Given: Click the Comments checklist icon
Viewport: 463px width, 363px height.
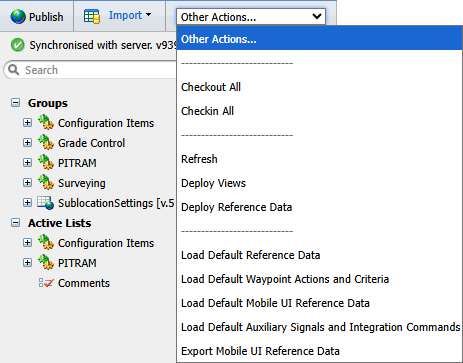Looking at the screenshot, I should pos(46,283).
